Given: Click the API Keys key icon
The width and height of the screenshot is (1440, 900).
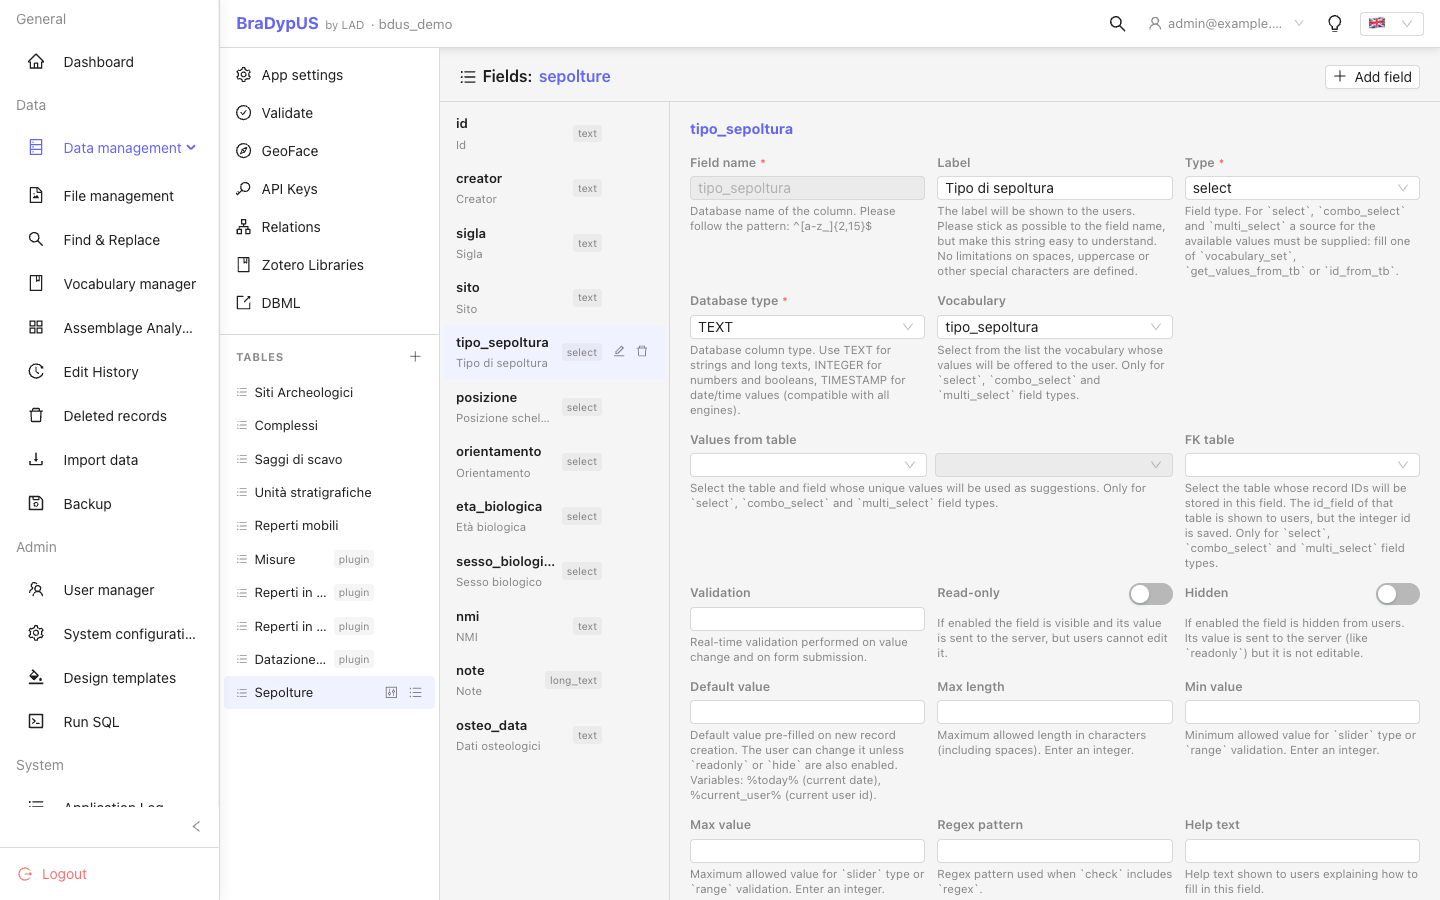Looking at the screenshot, I should pyautogui.click(x=243, y=189).
